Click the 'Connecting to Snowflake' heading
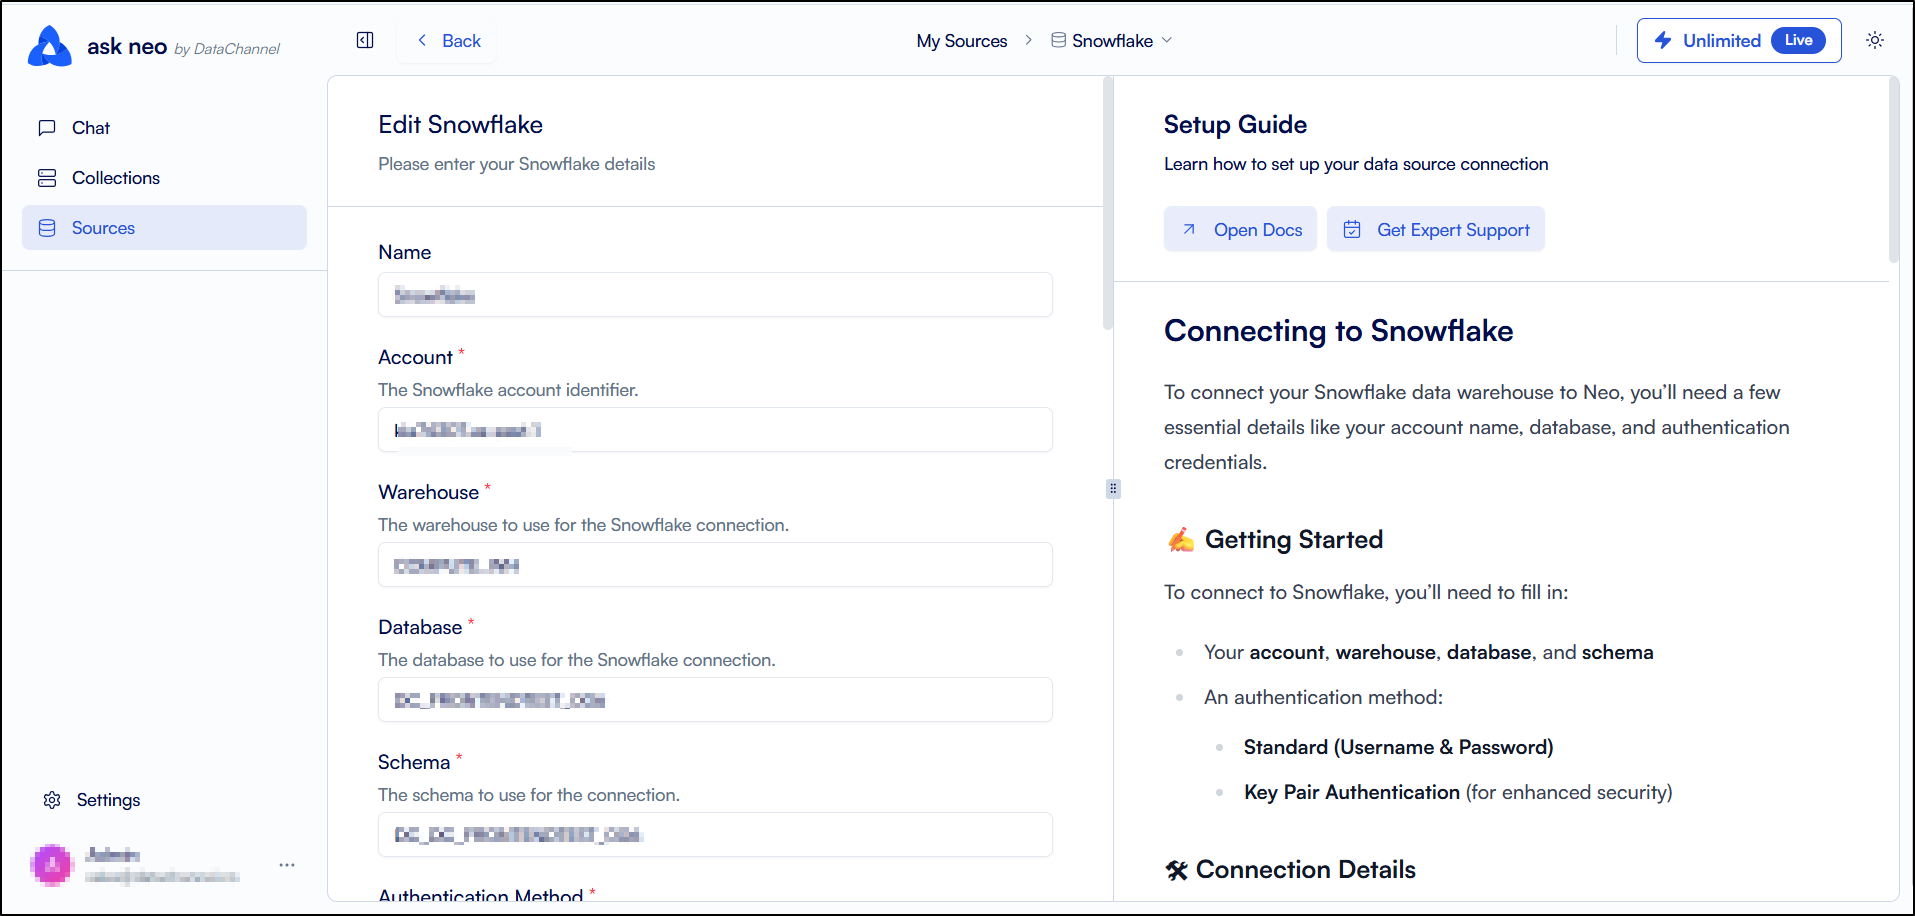Viewport: 1915px width, 916px height. coord(1338,331)
